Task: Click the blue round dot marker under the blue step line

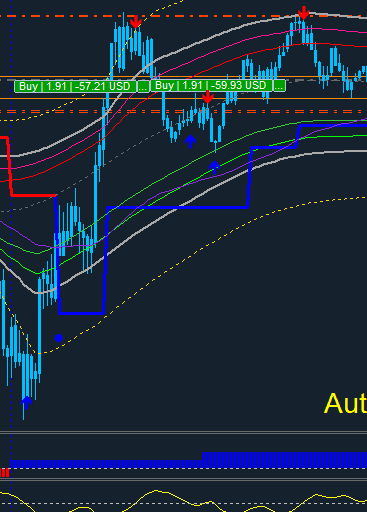Action: [59, 338]
